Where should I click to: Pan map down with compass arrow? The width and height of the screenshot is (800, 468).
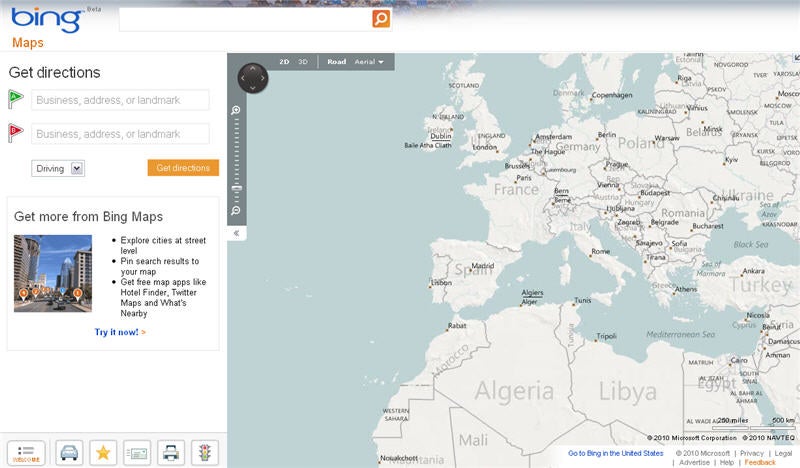(x=253, y=88)
